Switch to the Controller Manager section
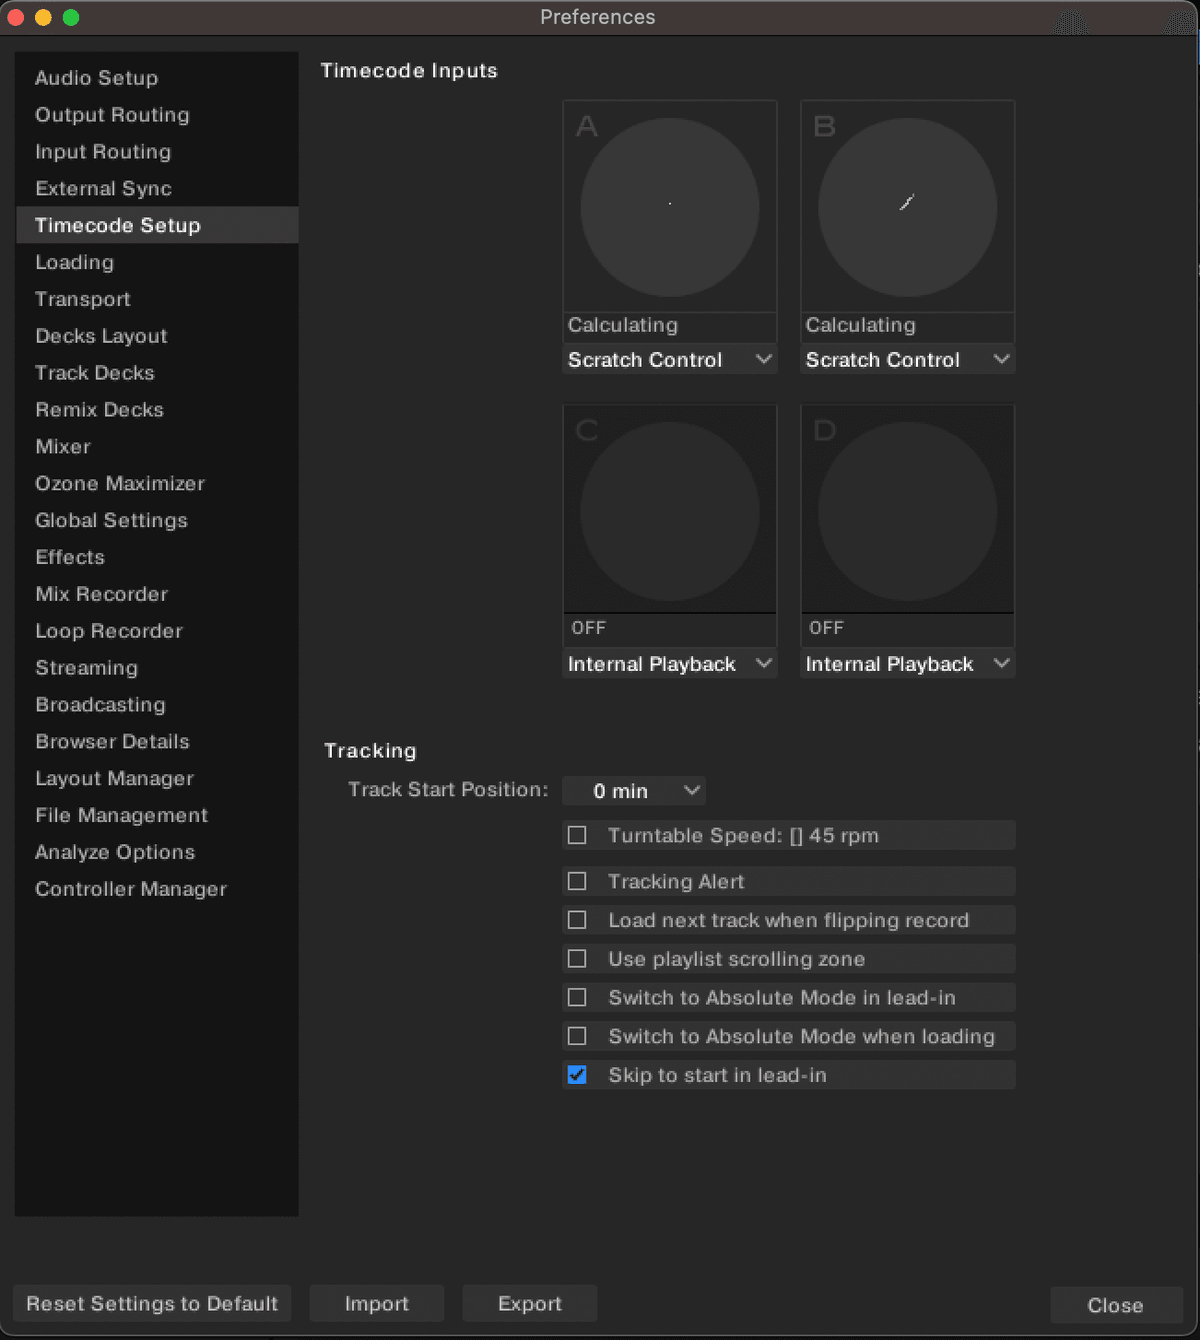 tap(131, 888)
